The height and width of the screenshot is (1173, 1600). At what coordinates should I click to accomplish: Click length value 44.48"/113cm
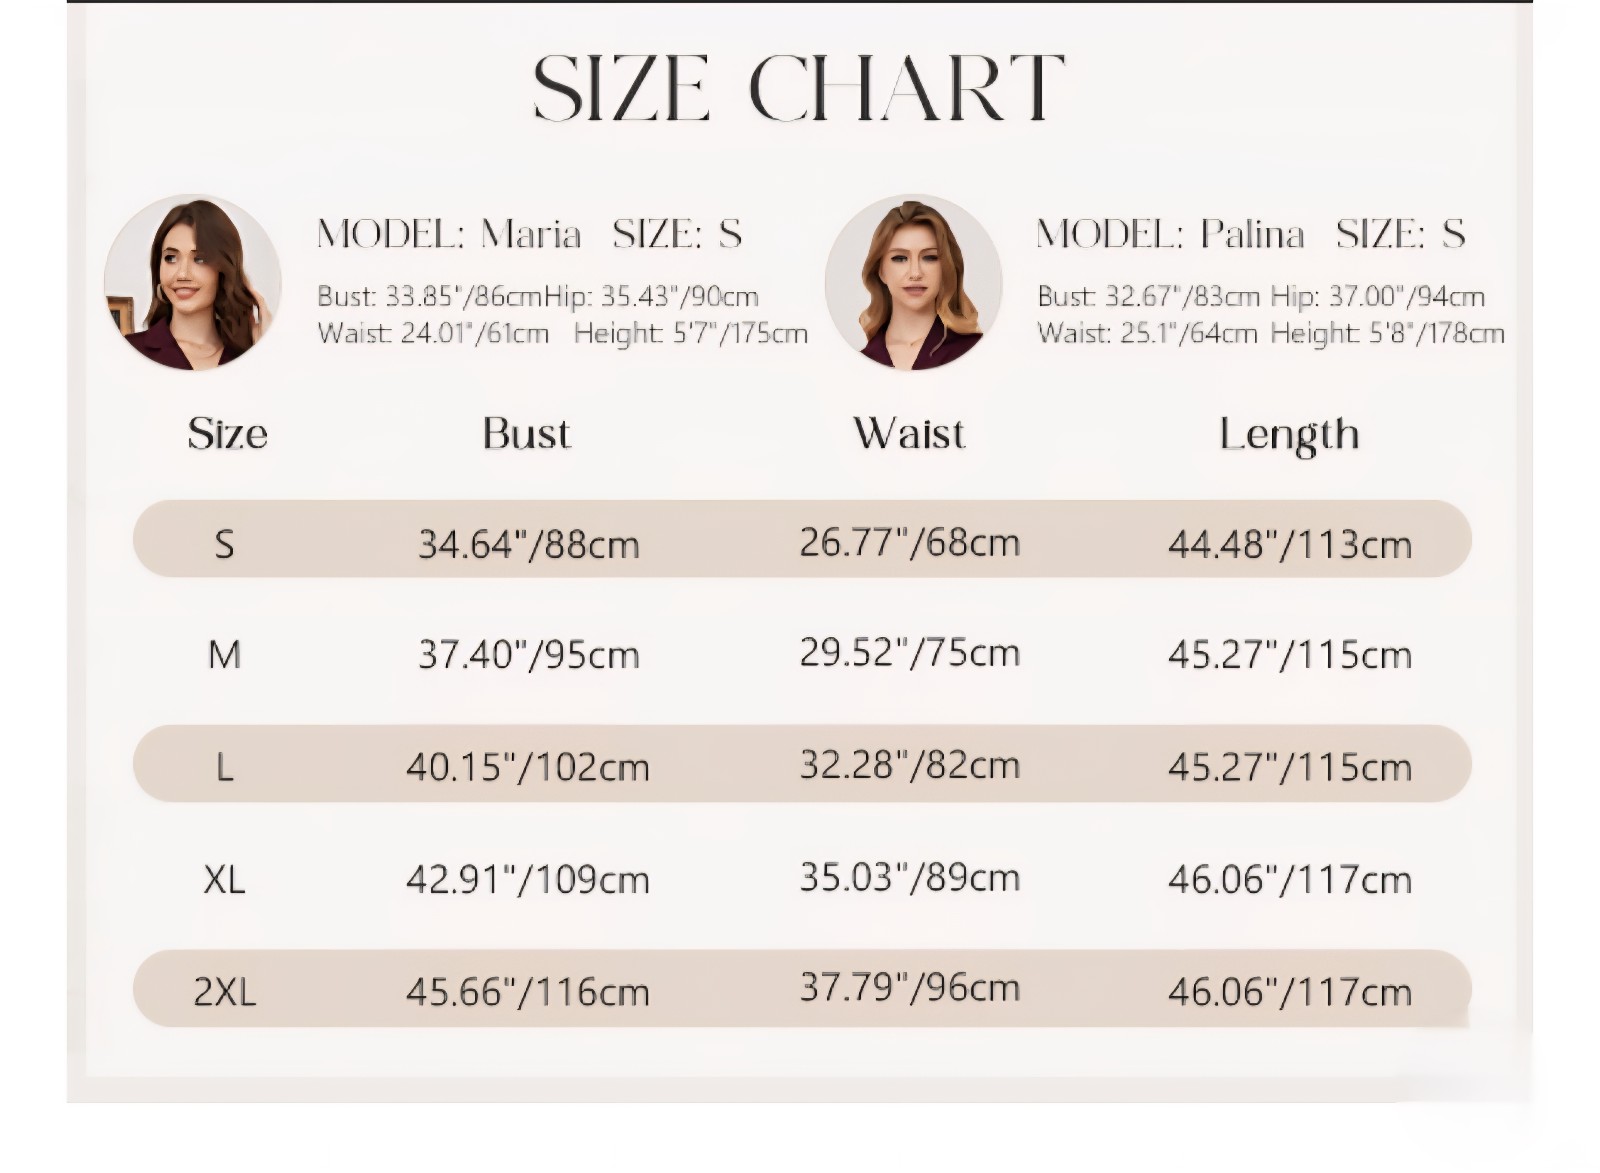point(1290,544)
